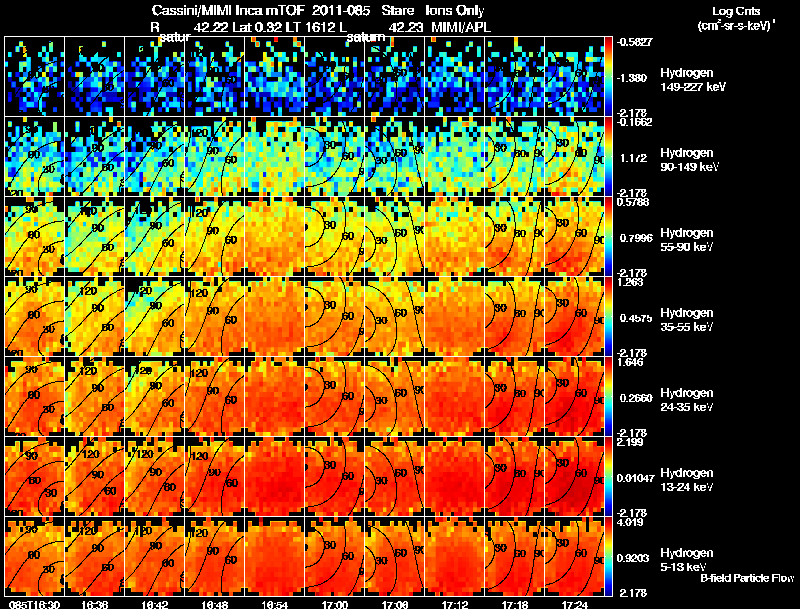
Task: Select the Hydrogen 35-55 keV label
Action: [x=687, y=320]
